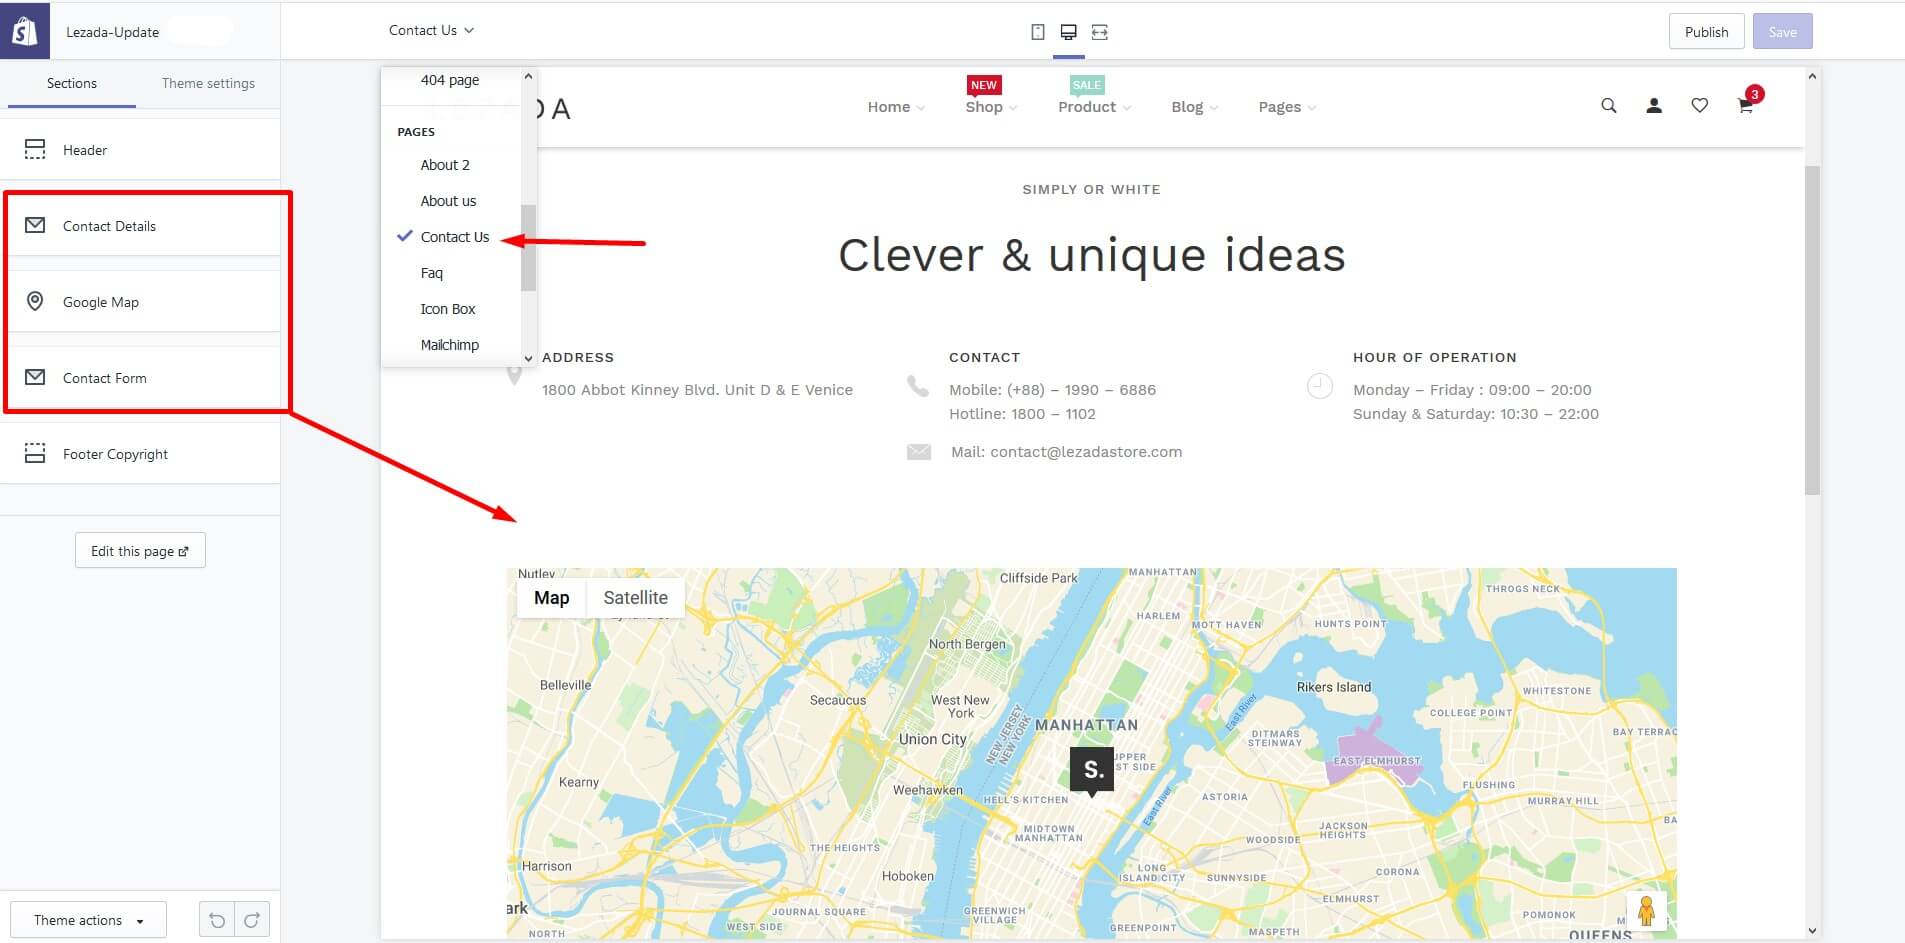This screenshot has width=1905, height=943.
Task: Click the mail envelope icon beside contact email
Action: (919, 452)
